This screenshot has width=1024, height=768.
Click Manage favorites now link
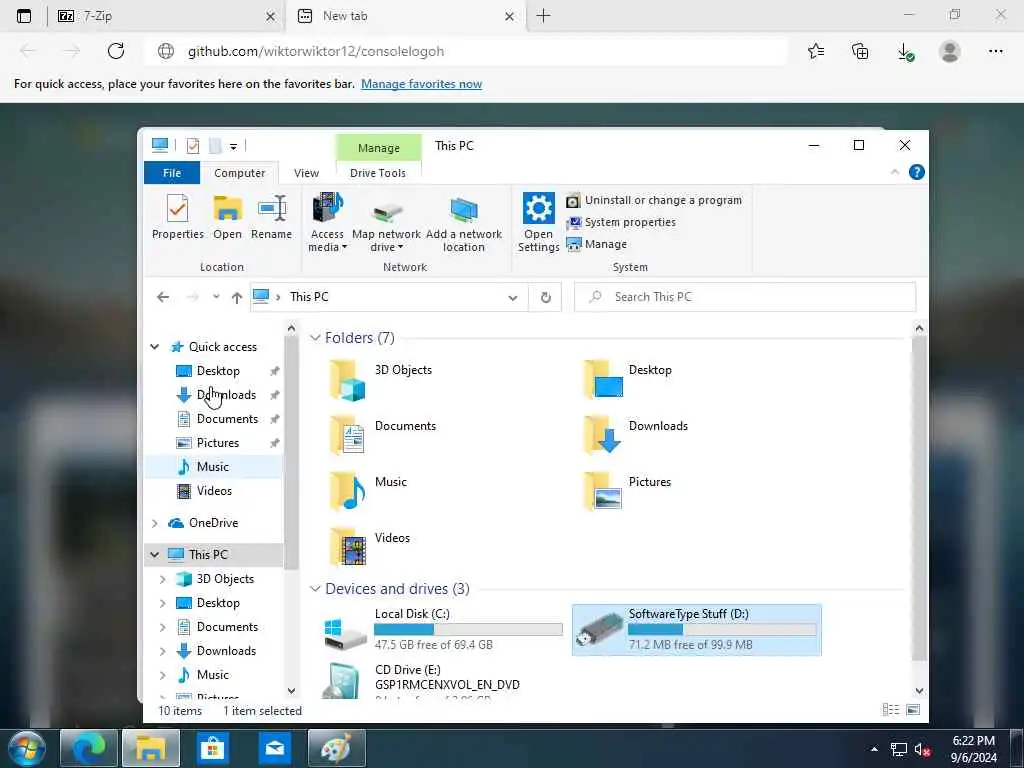coord(421,84)
